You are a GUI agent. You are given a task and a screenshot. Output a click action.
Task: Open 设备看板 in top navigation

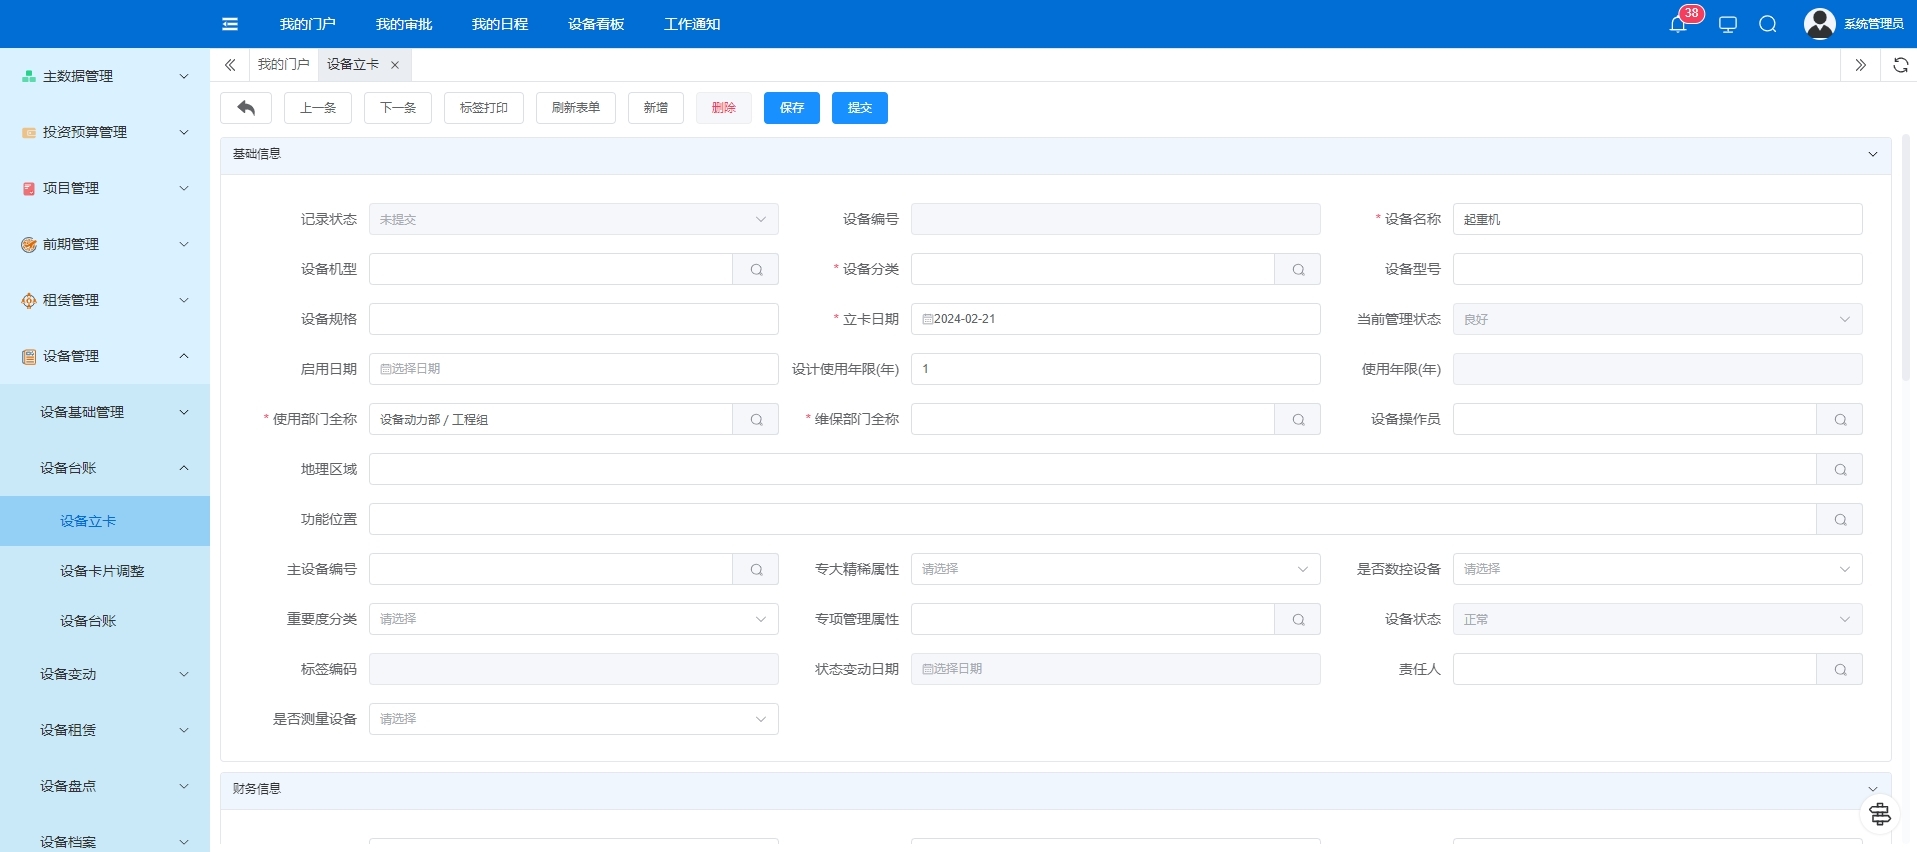click(596, 24)
